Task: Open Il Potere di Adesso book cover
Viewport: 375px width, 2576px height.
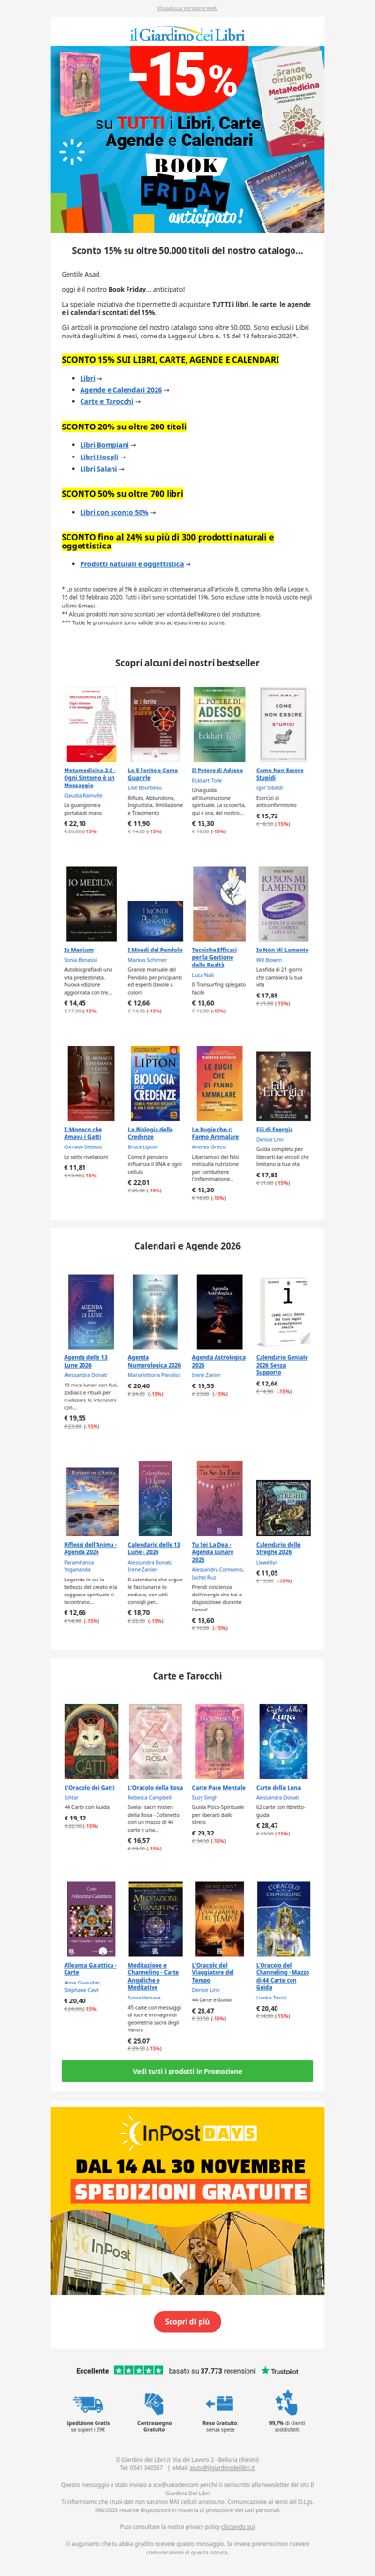Action: click(x=219, y=725)
